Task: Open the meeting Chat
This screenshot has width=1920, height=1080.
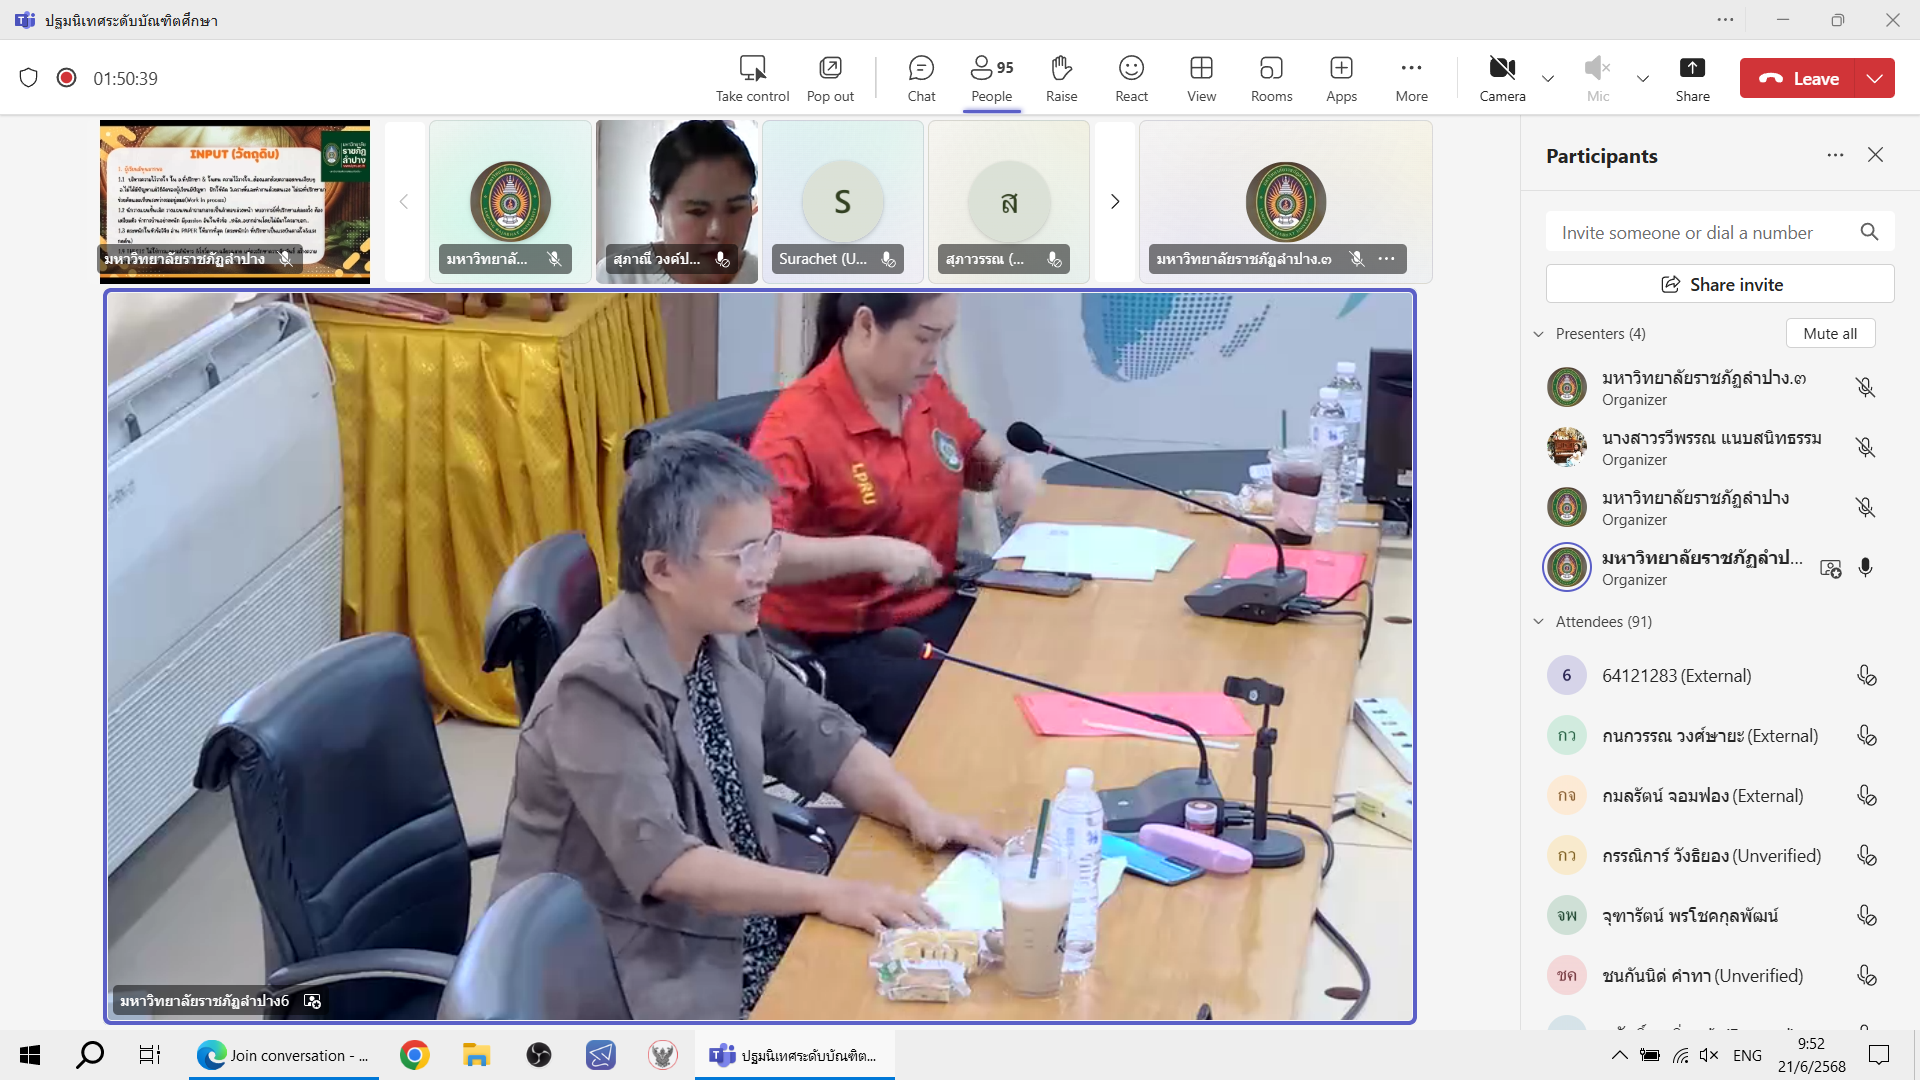Action: click(921, 78)
